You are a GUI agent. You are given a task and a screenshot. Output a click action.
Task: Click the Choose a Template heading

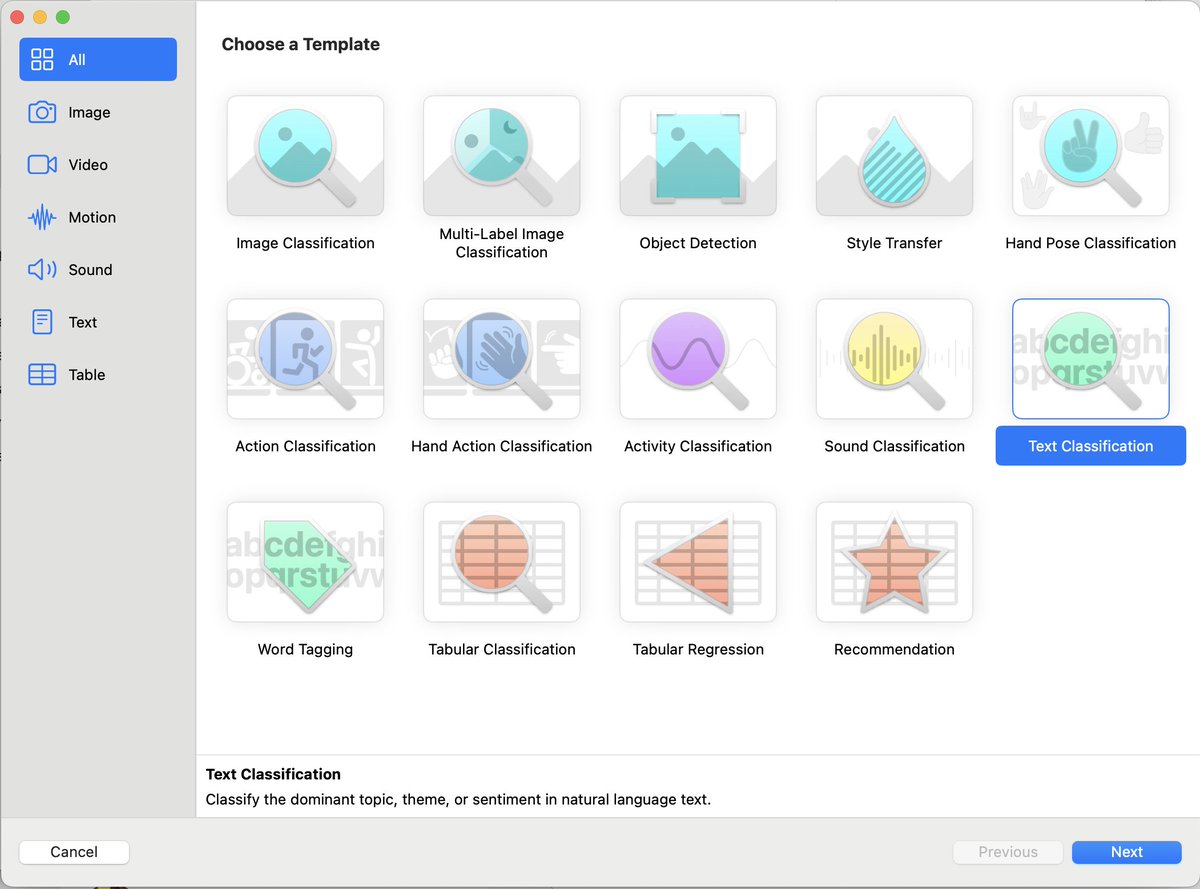300,44
